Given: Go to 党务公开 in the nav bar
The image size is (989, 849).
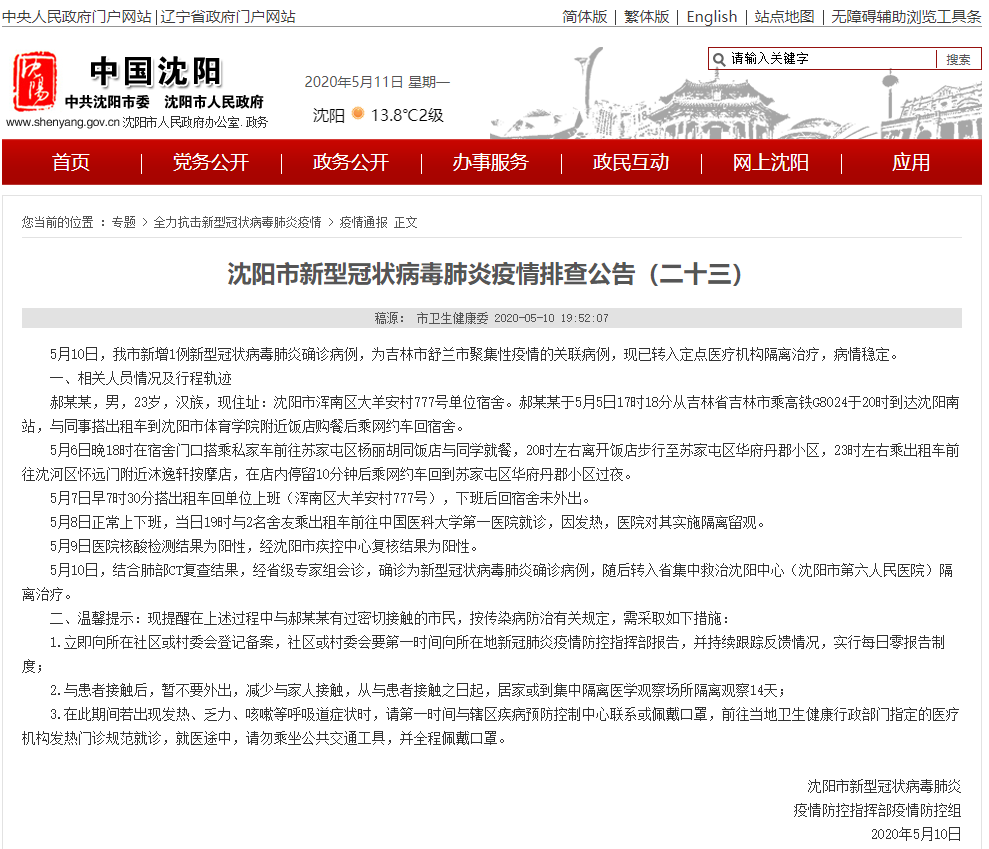Looking at the screenshot, I should pos(211,162).
